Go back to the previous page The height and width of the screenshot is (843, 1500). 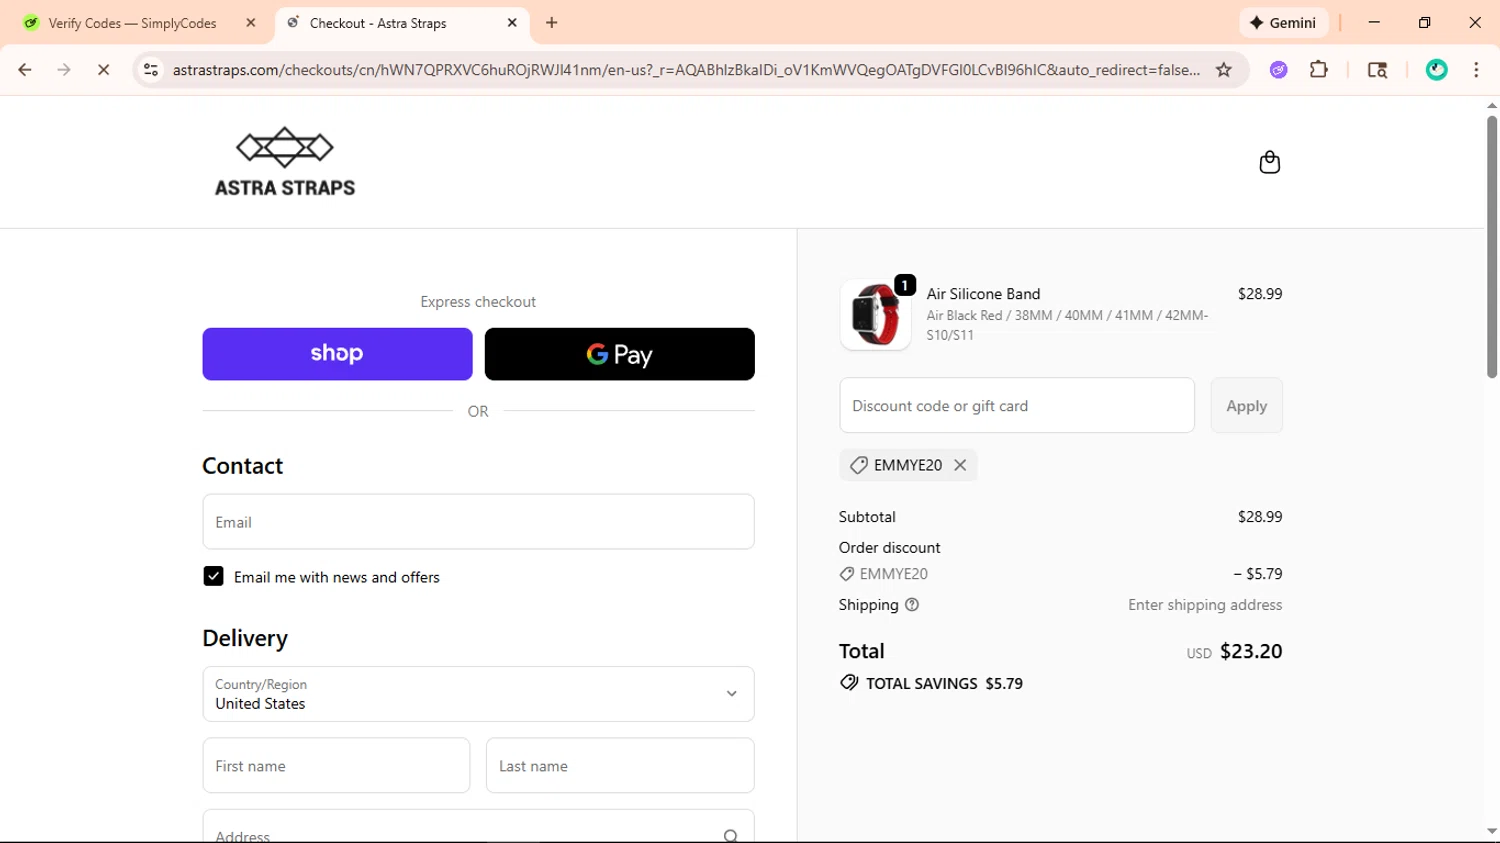25,70
